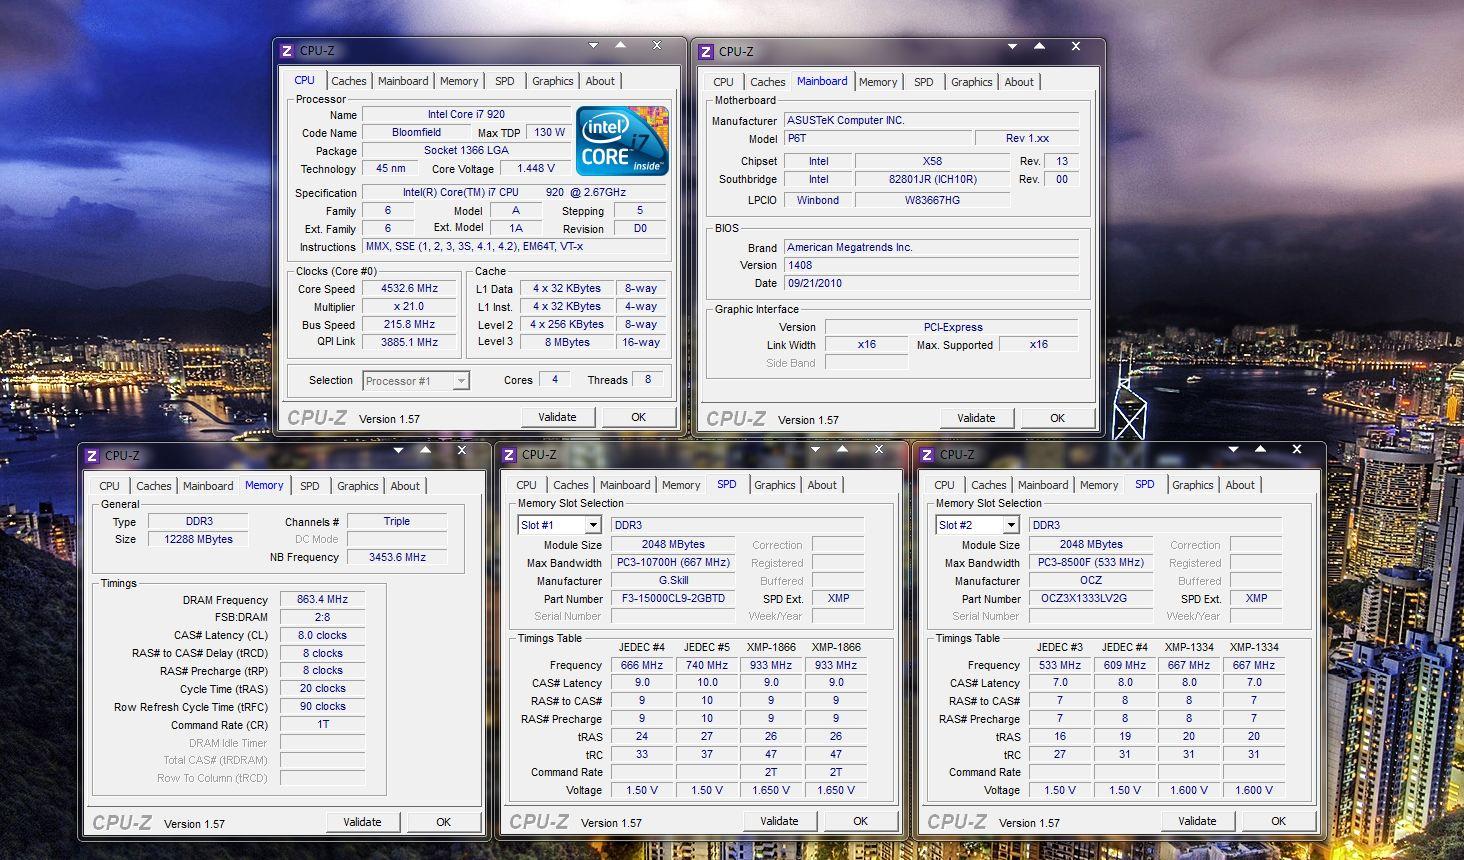Click the CPU-Z title icon in the Slot #2 SPD window
The height and width of the screenshot is (860, 1464).
coord(927,454)
